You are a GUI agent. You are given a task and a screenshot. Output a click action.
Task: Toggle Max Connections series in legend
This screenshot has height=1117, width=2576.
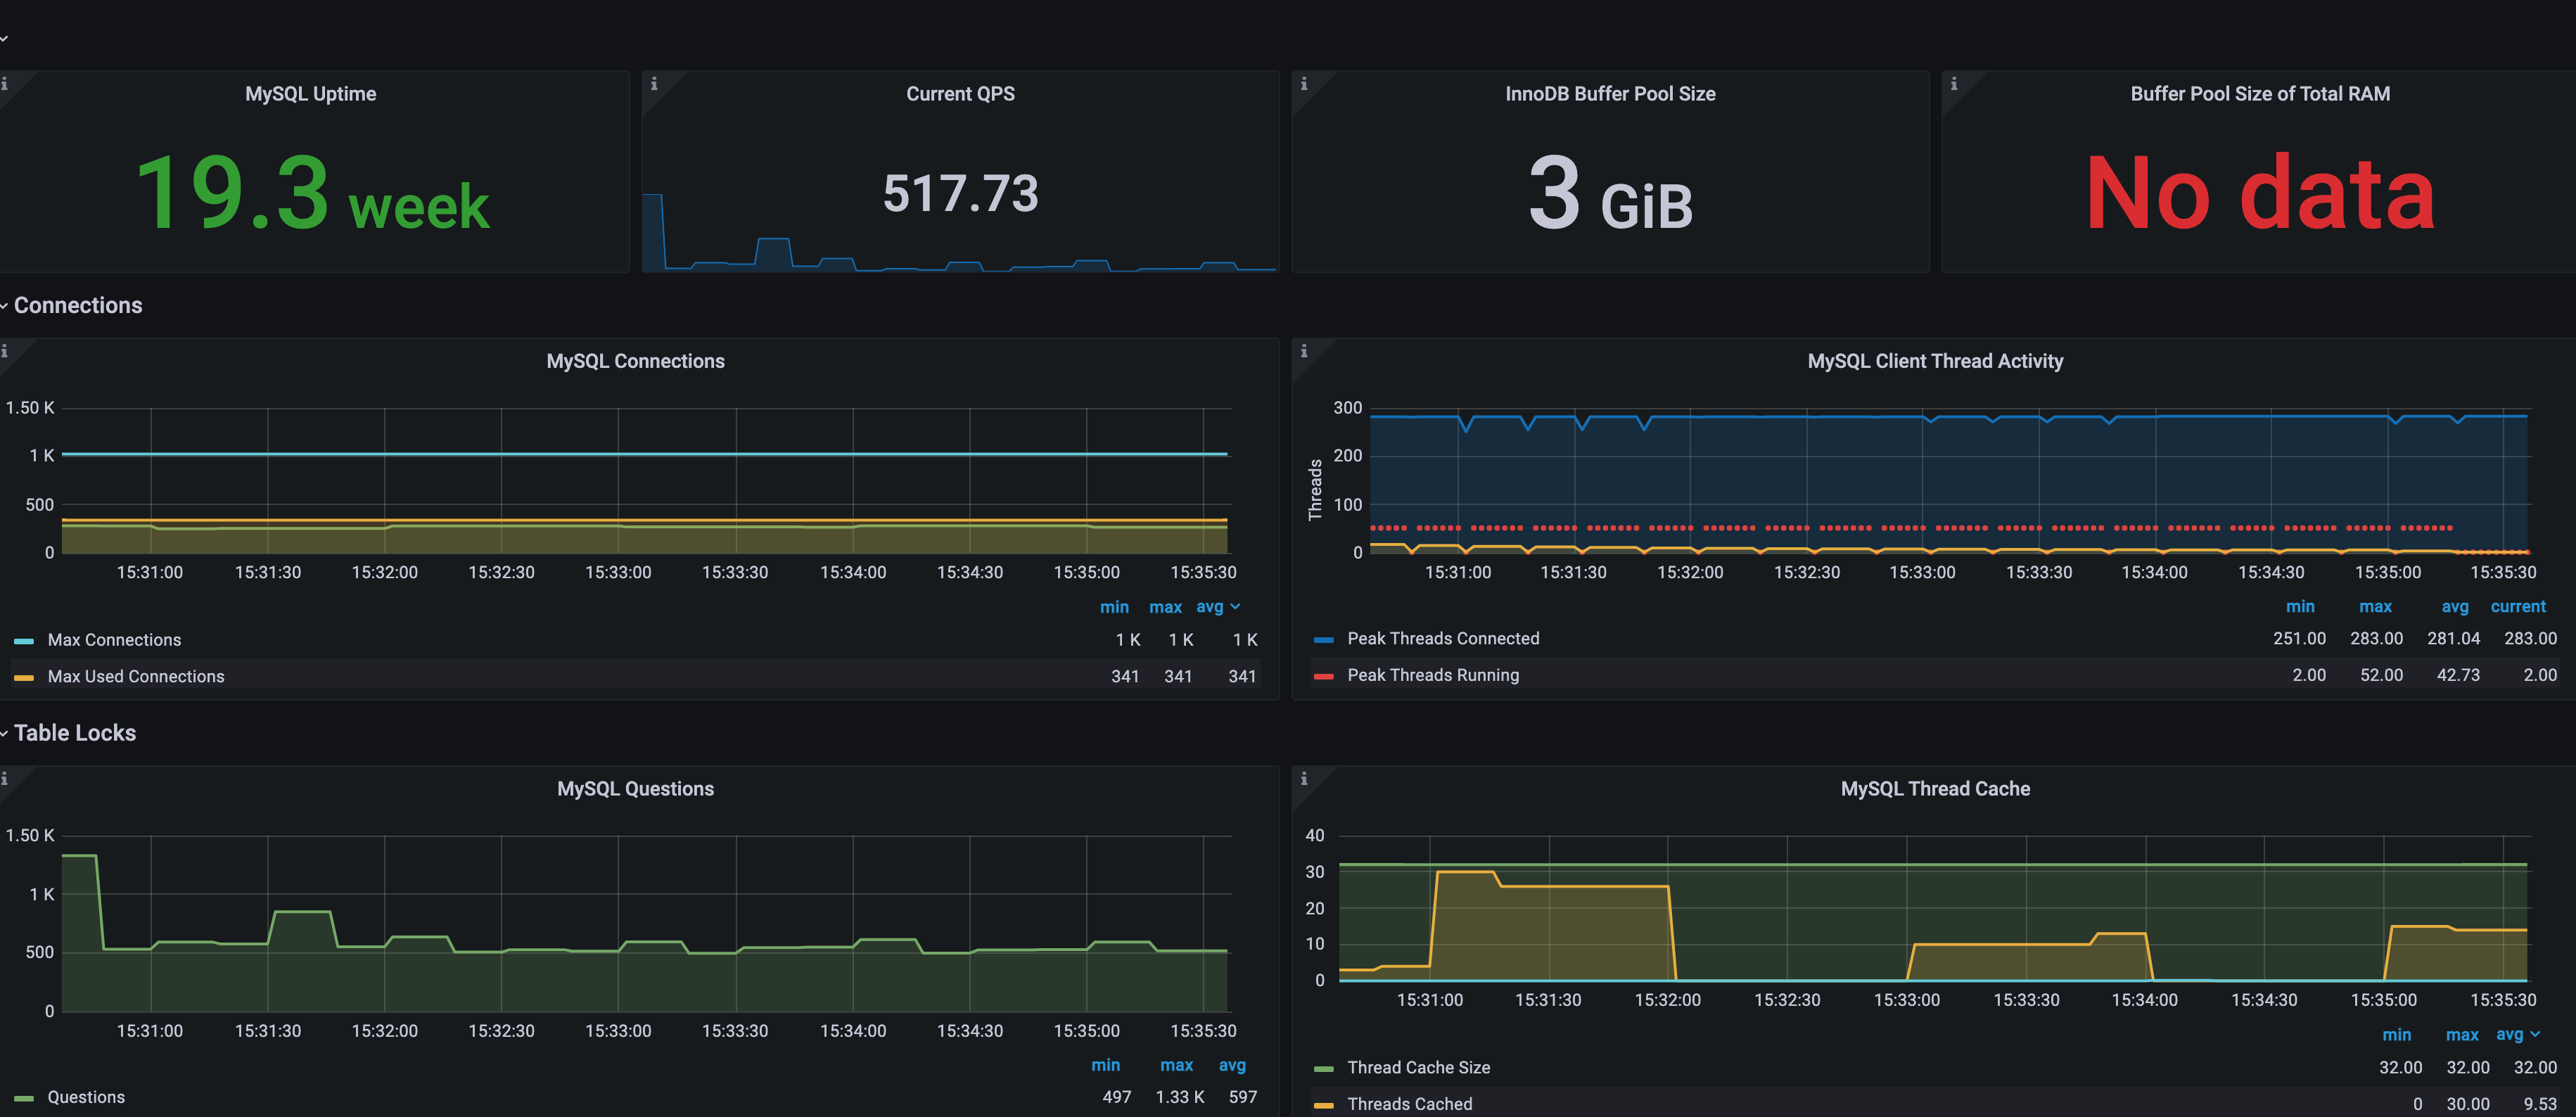(114, 640)
